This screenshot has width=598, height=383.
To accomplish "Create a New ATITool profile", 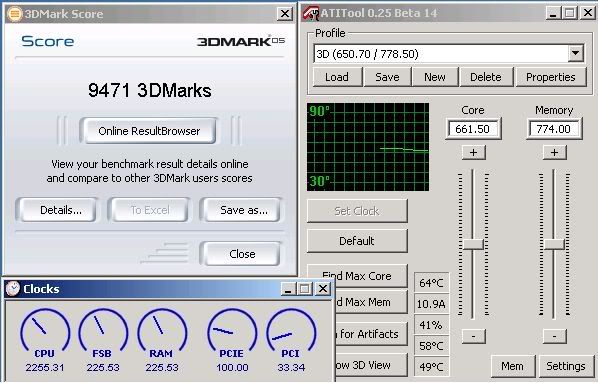I will point(435,77).
